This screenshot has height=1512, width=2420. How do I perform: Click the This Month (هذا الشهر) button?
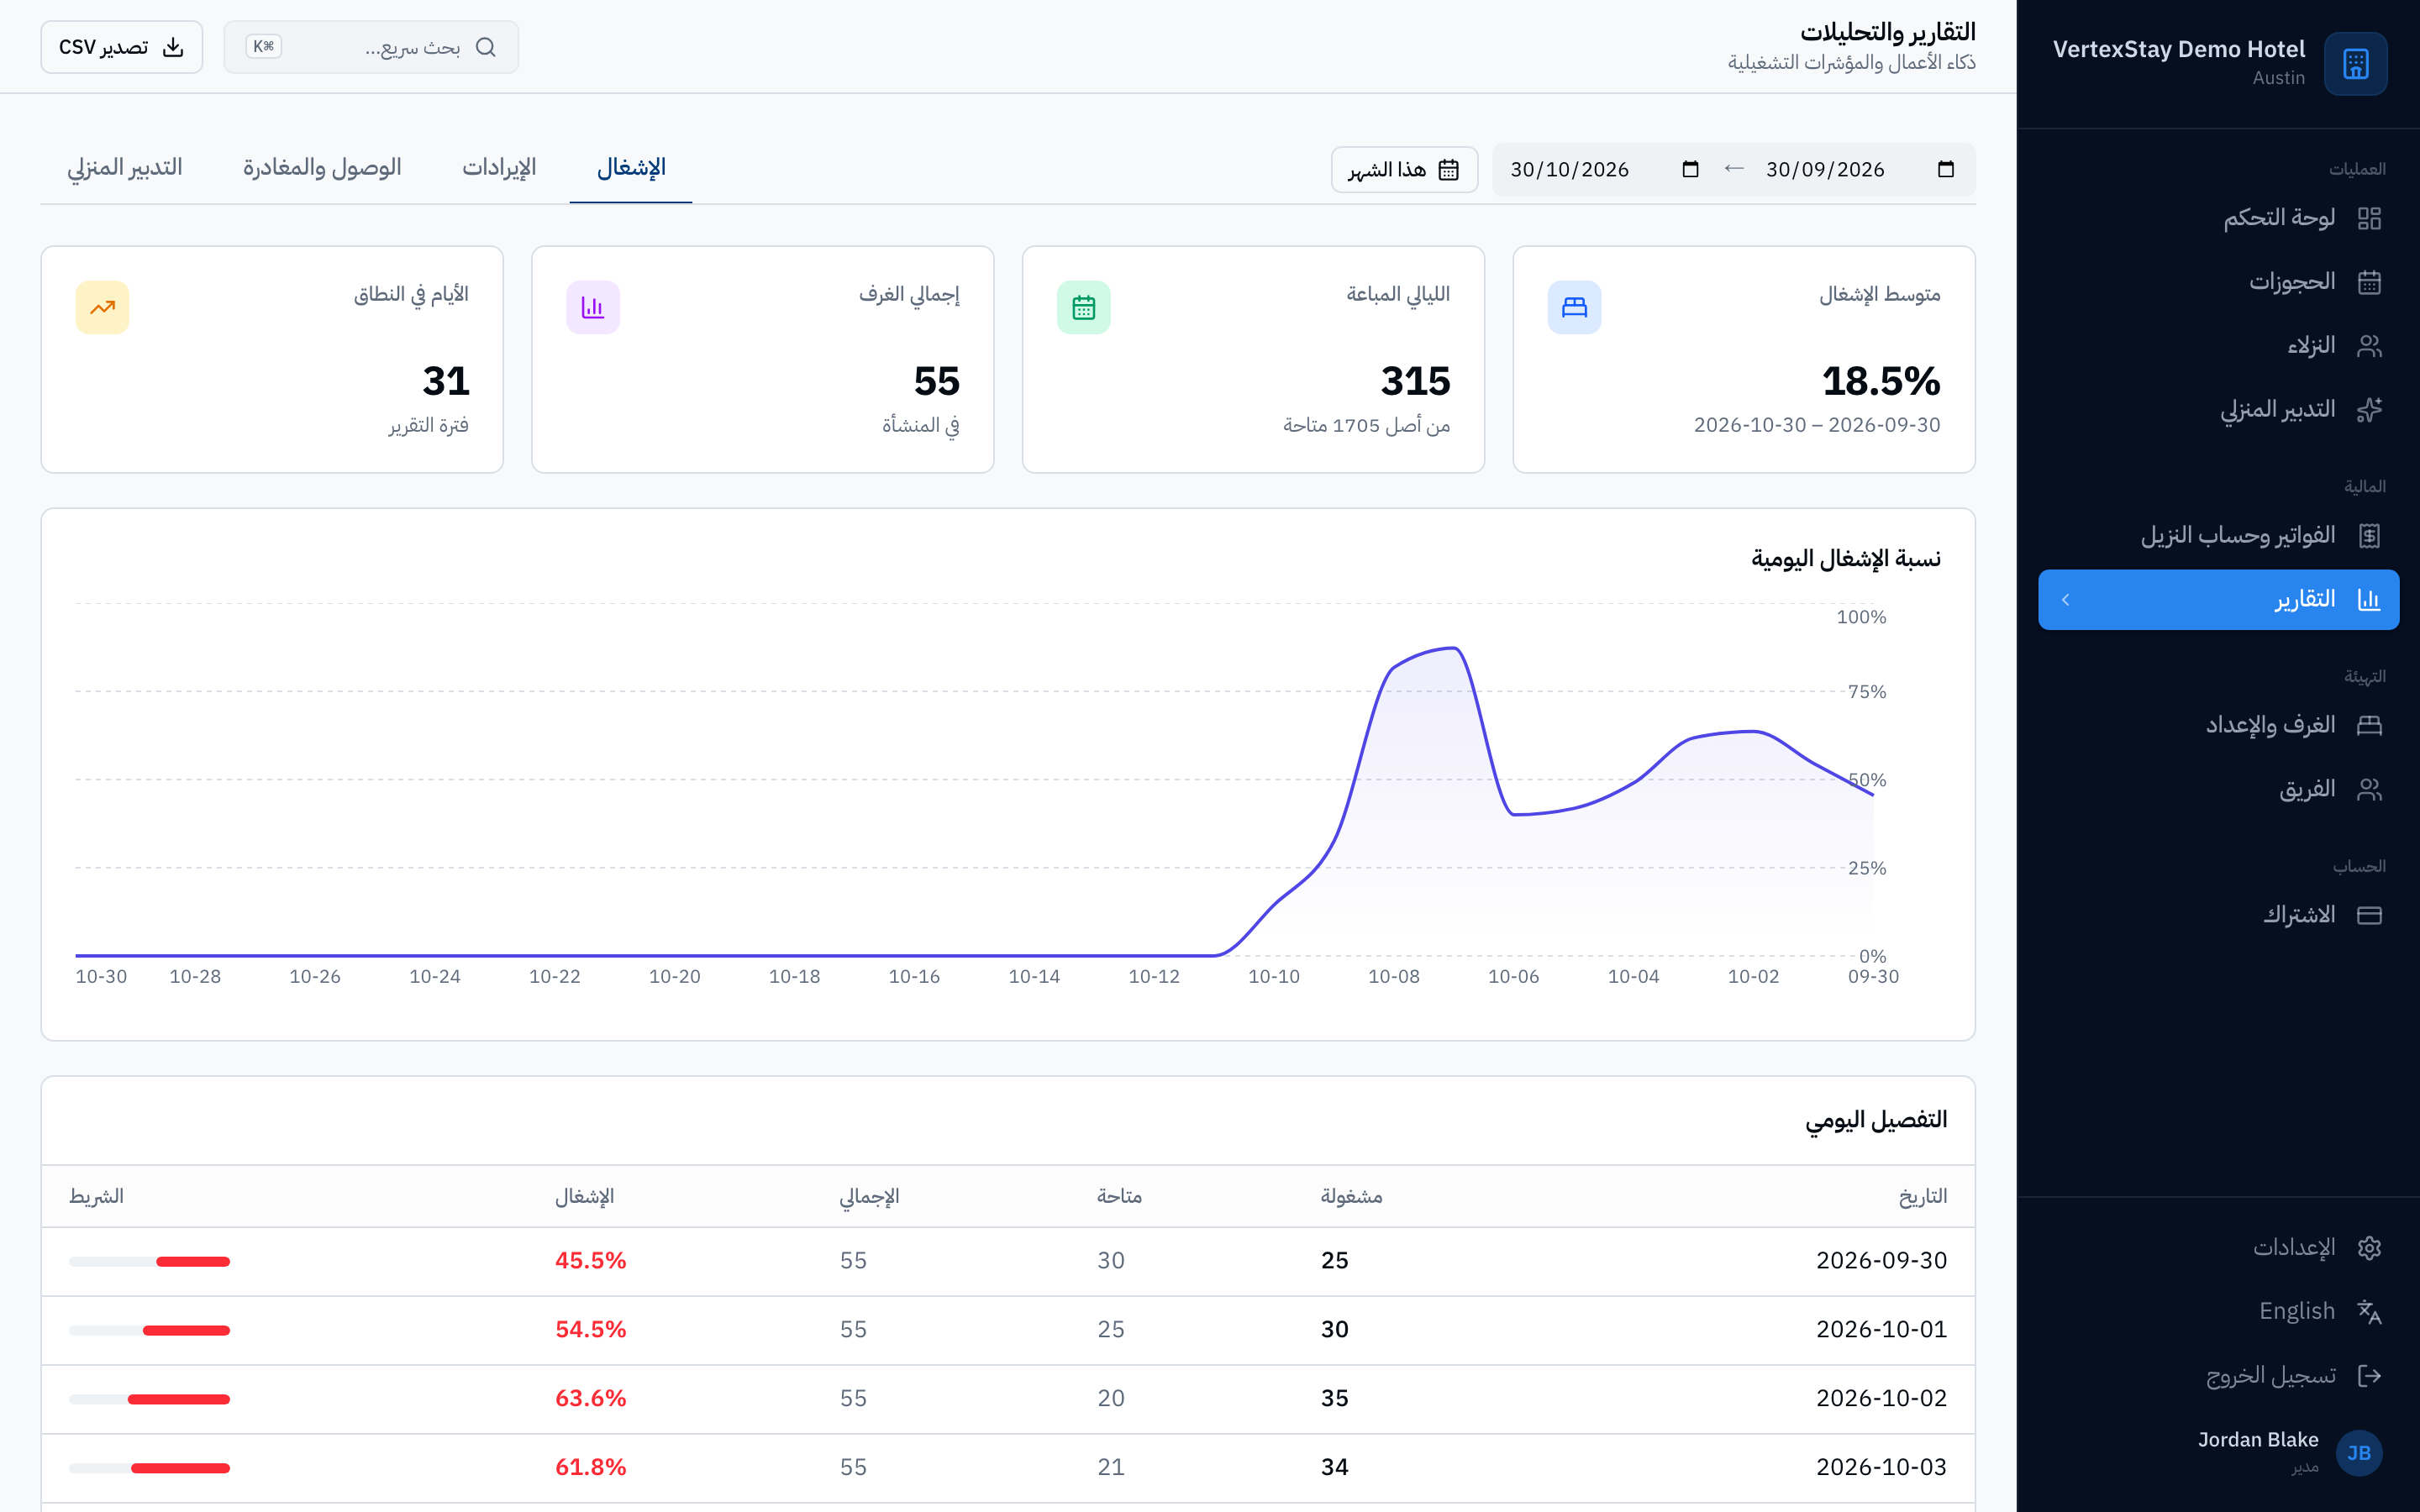pos(1404,170)
